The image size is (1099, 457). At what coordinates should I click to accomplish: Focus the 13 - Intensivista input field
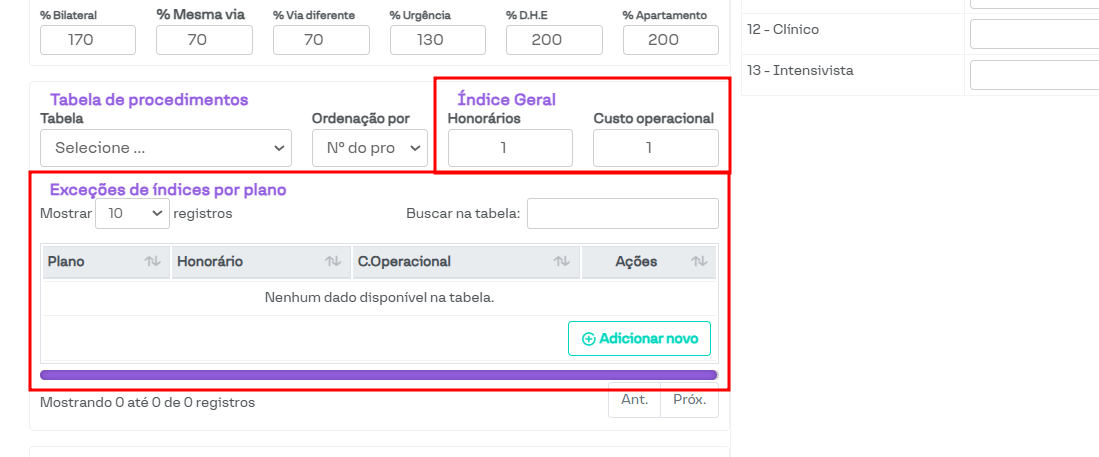pos(1034,75)
